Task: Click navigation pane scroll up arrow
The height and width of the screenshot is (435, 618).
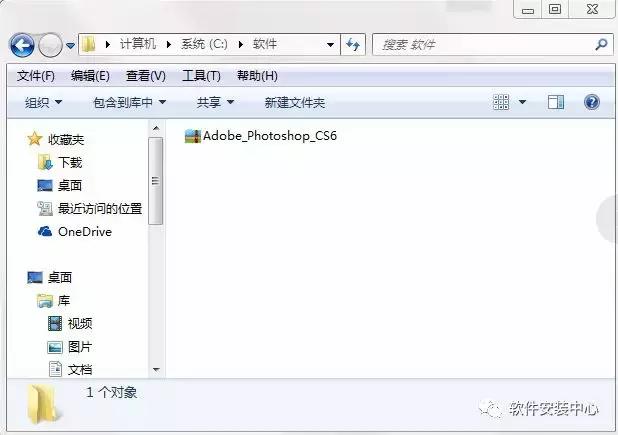Action: pos(156,128)
